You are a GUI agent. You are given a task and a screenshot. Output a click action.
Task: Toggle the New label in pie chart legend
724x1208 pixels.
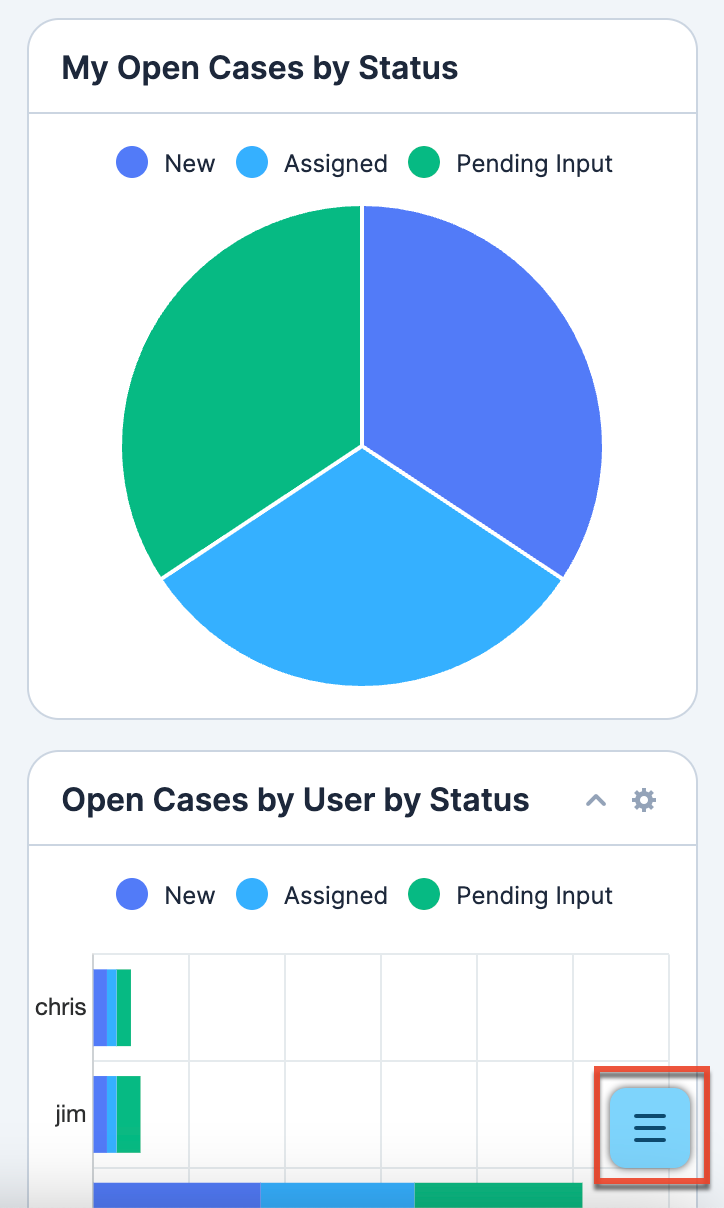click(x=190, y=163)
